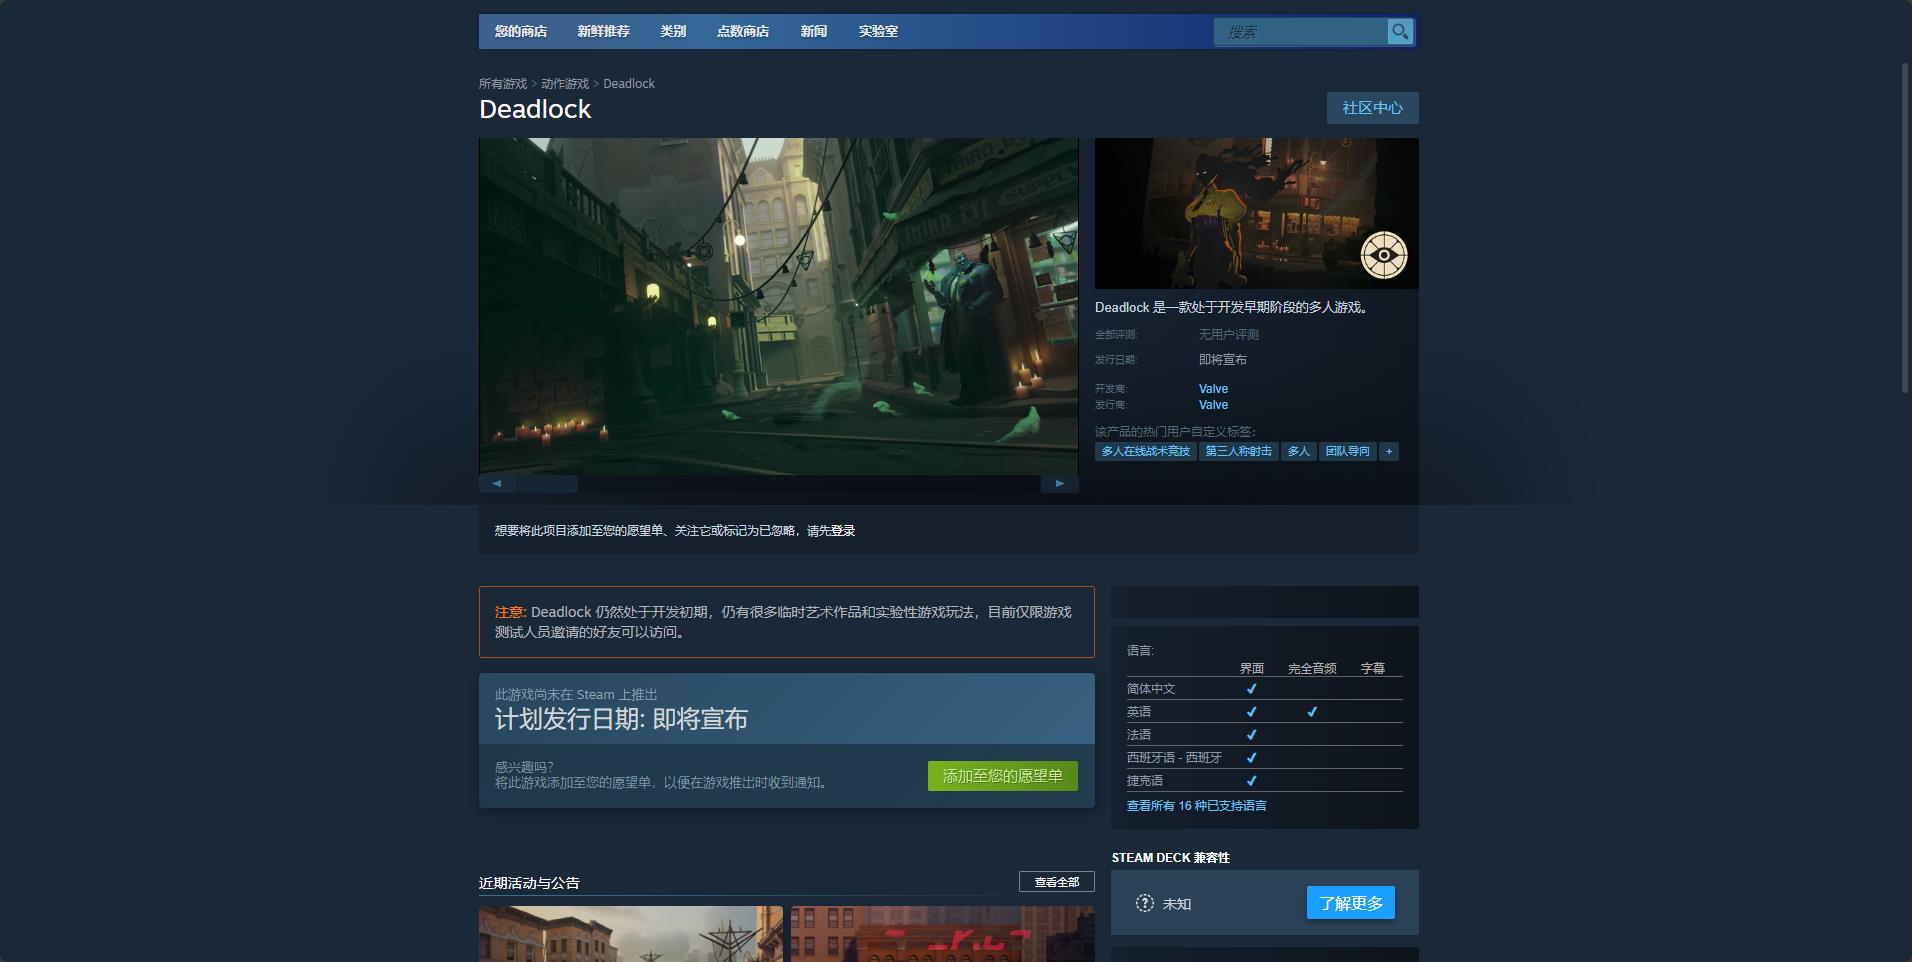Click 查看全部 above recent announcements
Viewport: 1912px width, 962px height.
[x=1055, y=883]
